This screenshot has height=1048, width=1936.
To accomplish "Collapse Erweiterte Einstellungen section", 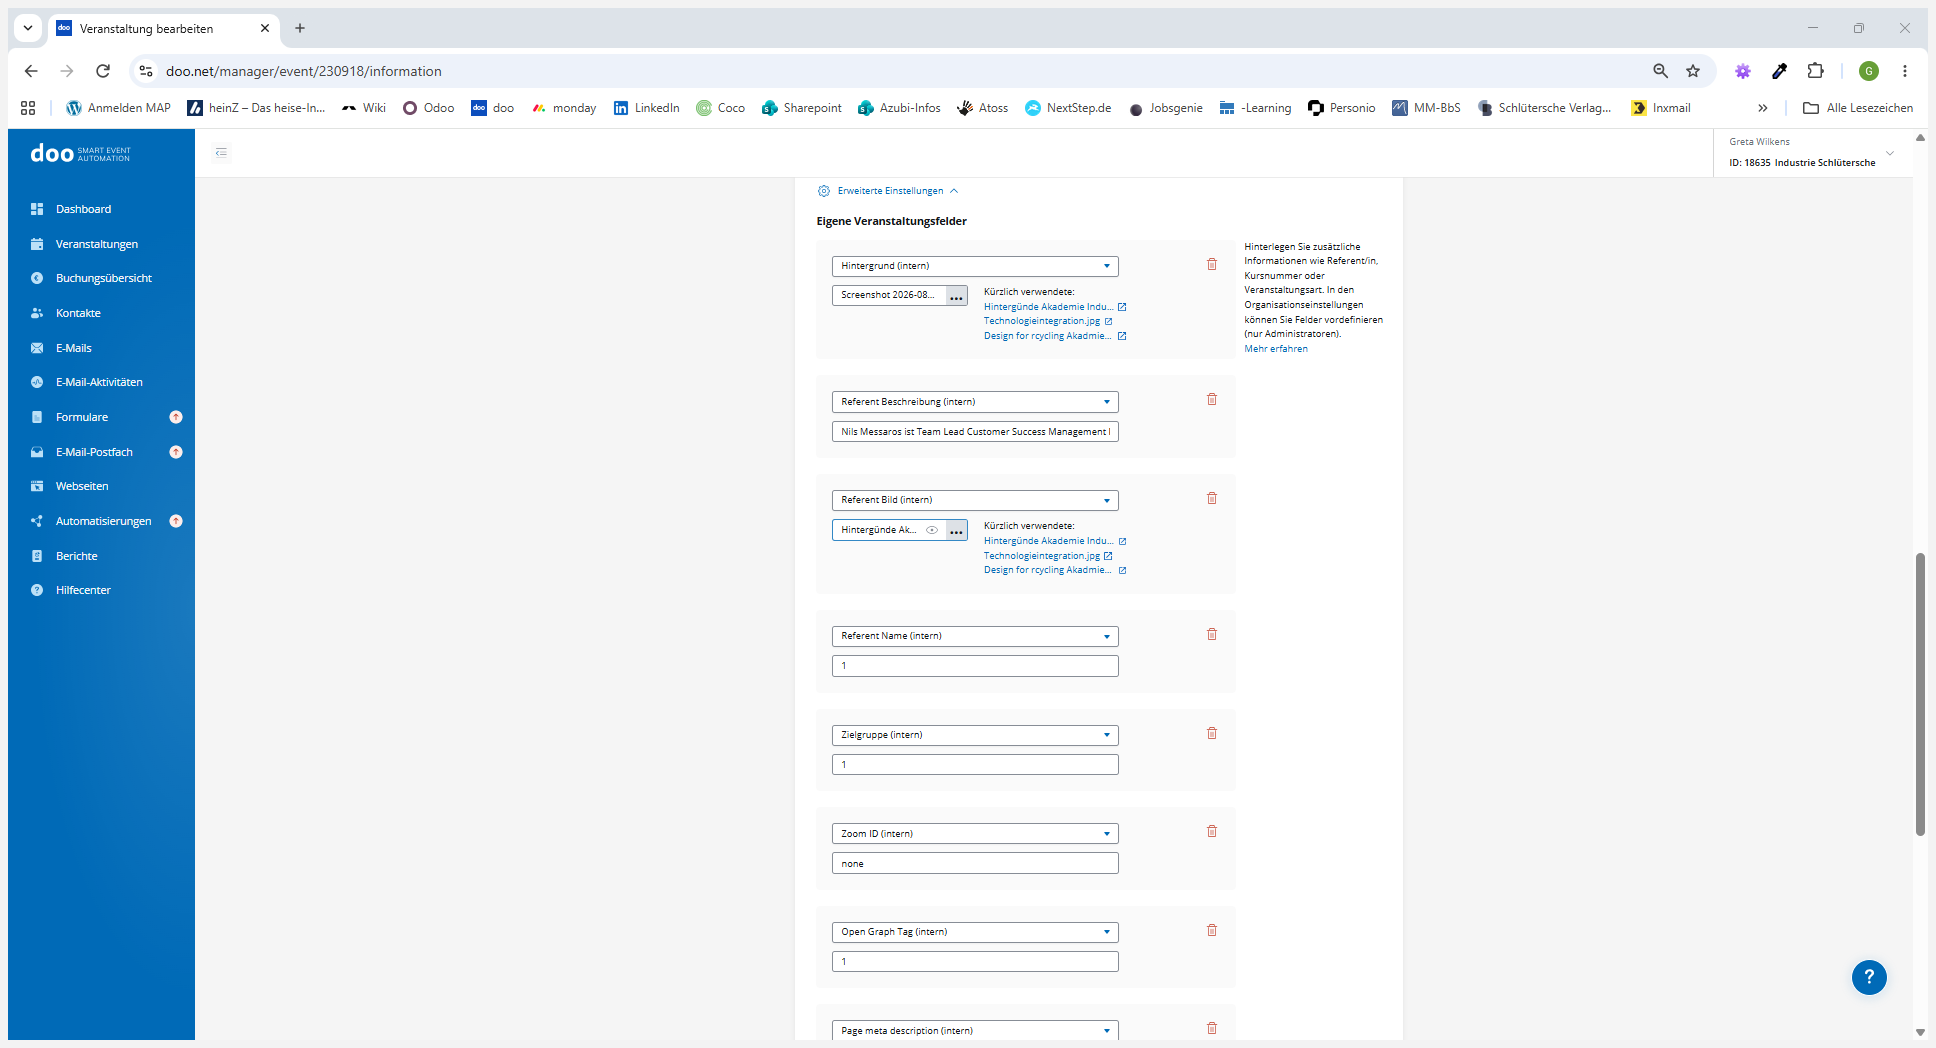I will (888, 191).
